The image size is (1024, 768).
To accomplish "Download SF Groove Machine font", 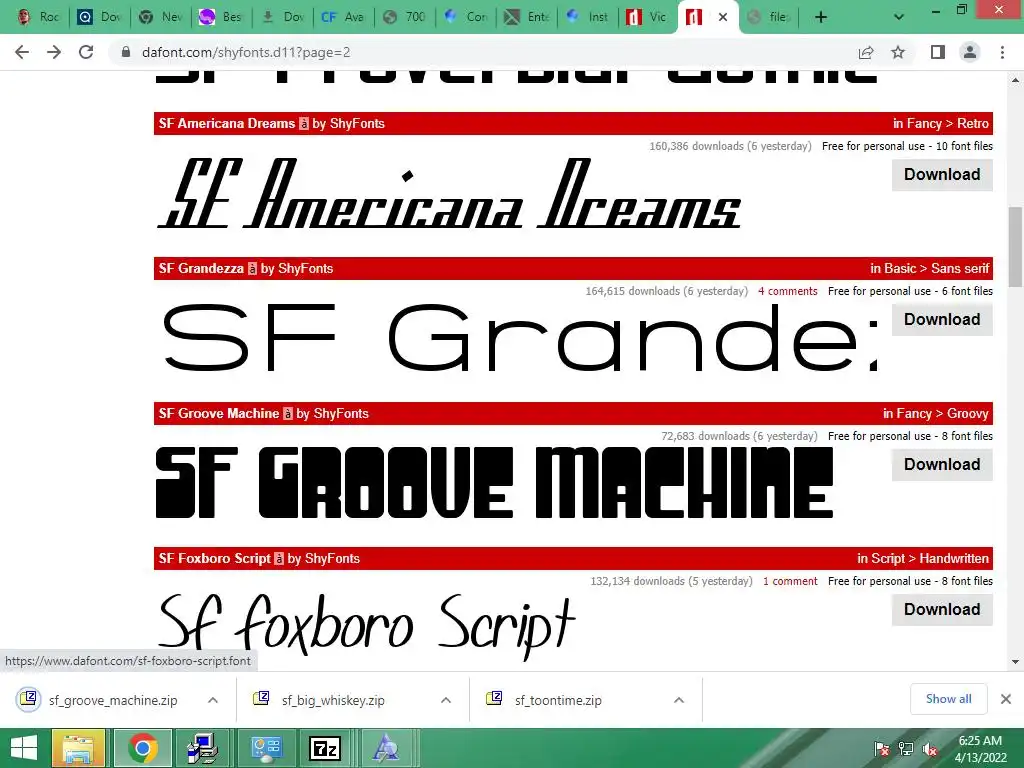I will point(942,464).
